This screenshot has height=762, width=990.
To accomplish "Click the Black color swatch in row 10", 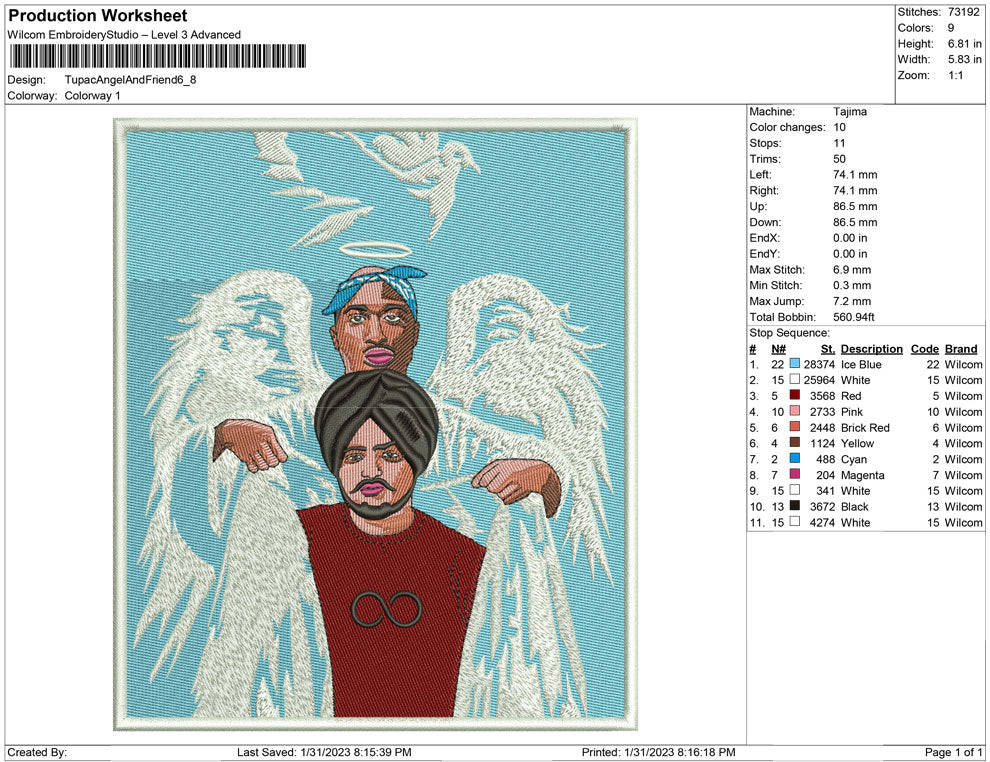I will 794,506.
